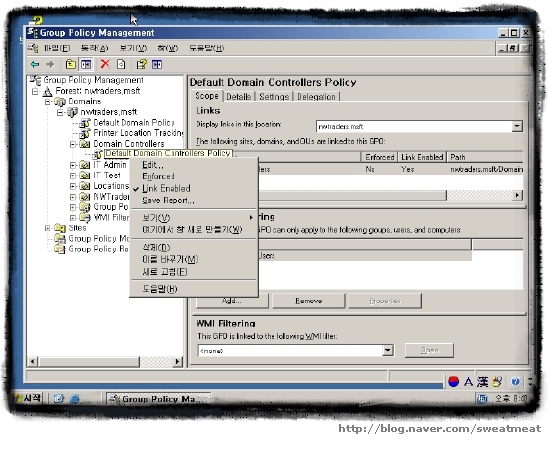Click the Domains node icon

pyautogui.click(x=60, y=102)
